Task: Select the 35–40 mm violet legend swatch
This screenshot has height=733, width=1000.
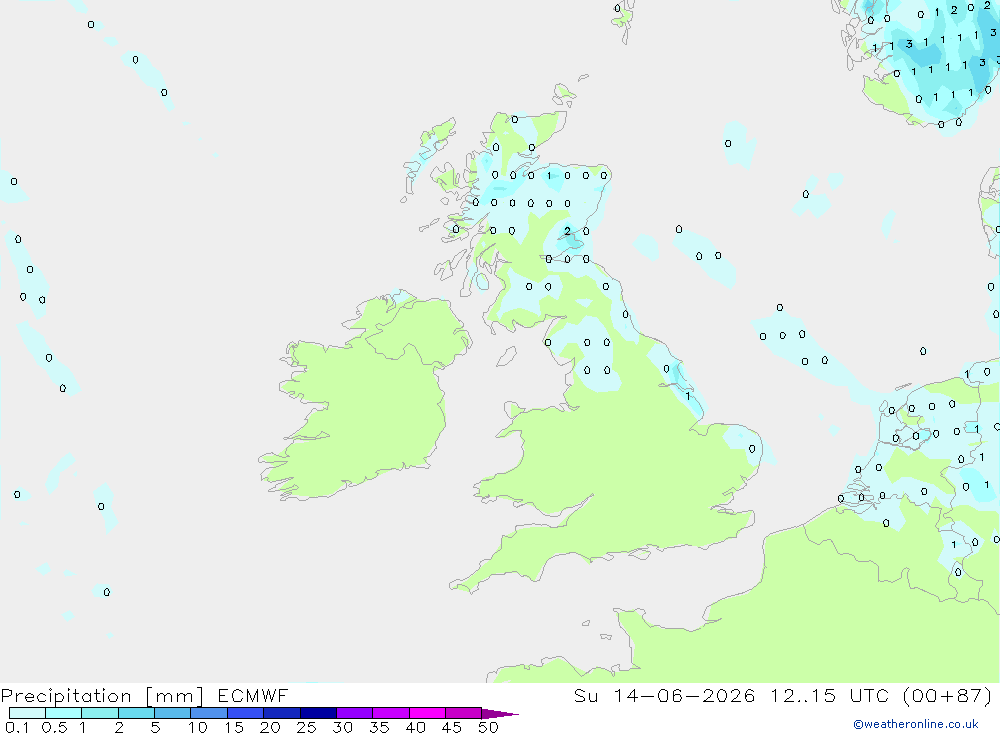Action: click(390, 713)
